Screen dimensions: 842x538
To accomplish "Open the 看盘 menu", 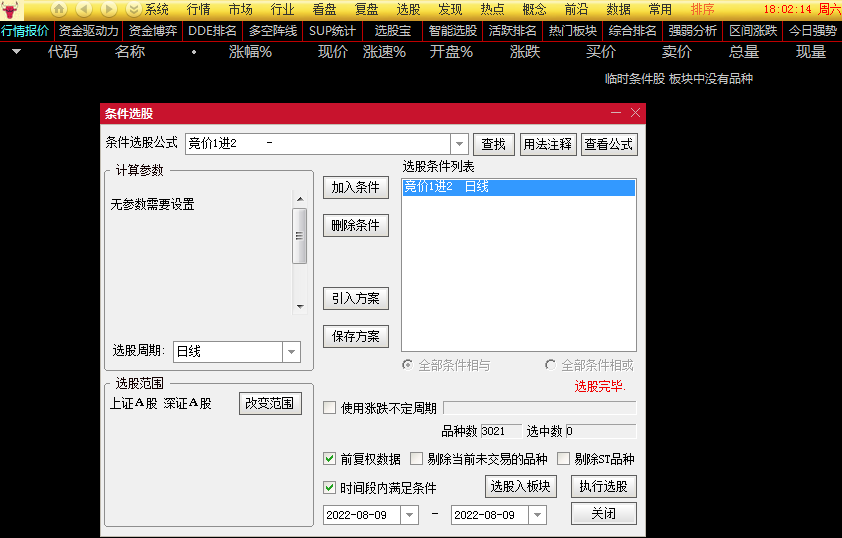I will coord(324,9).
